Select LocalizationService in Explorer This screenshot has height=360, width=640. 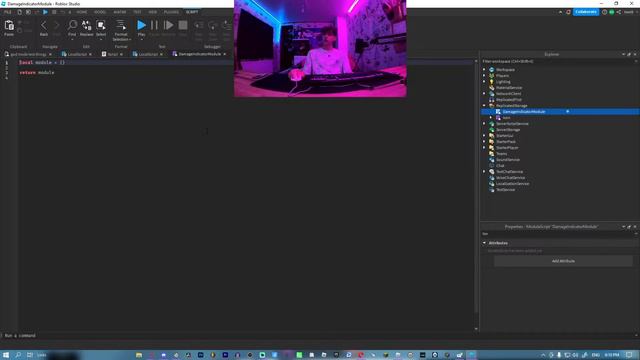[x=512, y=184]
